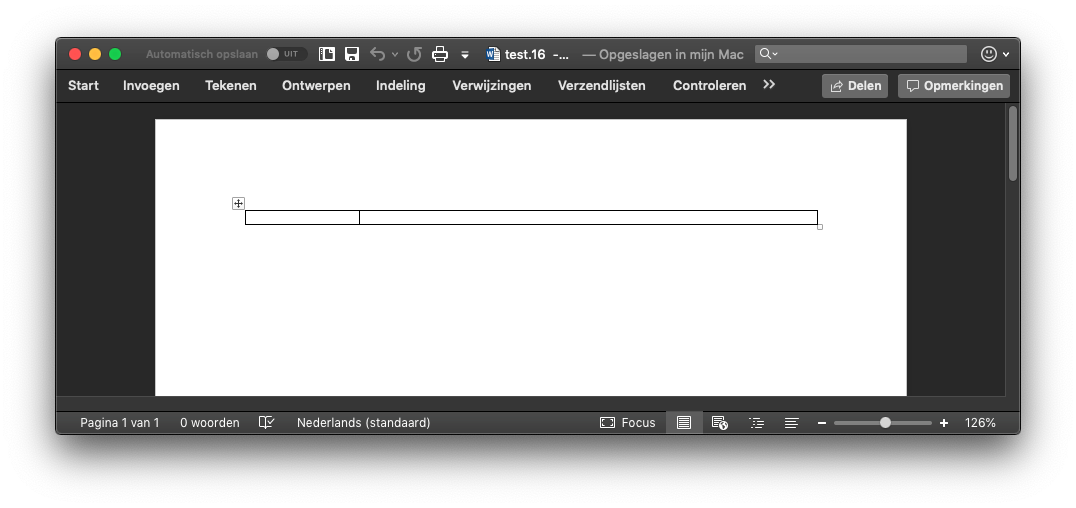Open the smiley feedback icon

989,54
